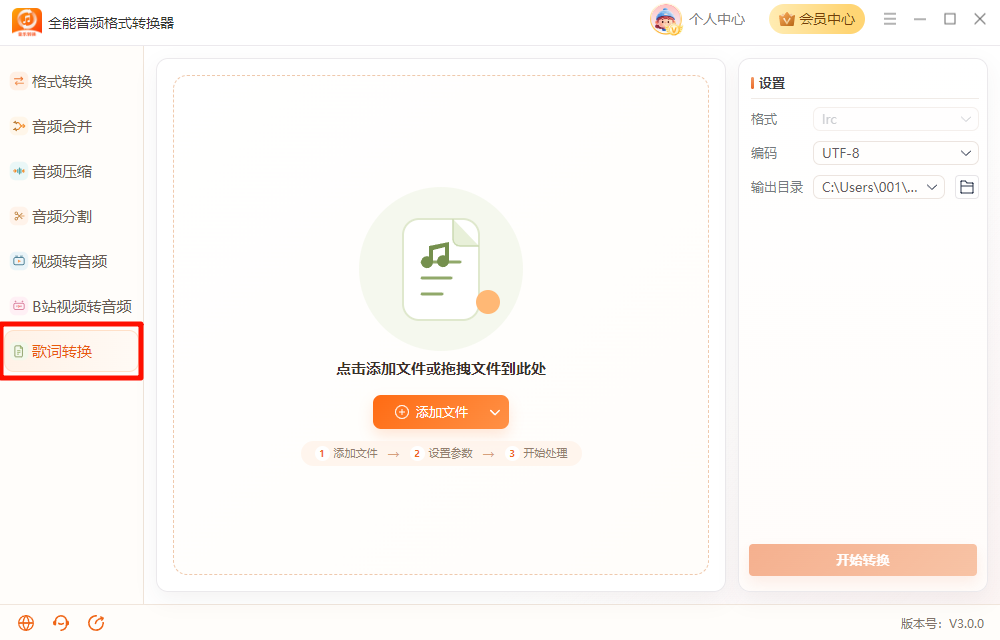Screen dimensions: 1000x640
Task: Click the music document illustration in drop area
Action: click(x=441, y=269)
